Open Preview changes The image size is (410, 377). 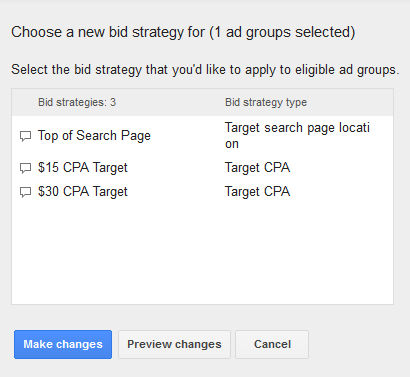pos(174,344)
